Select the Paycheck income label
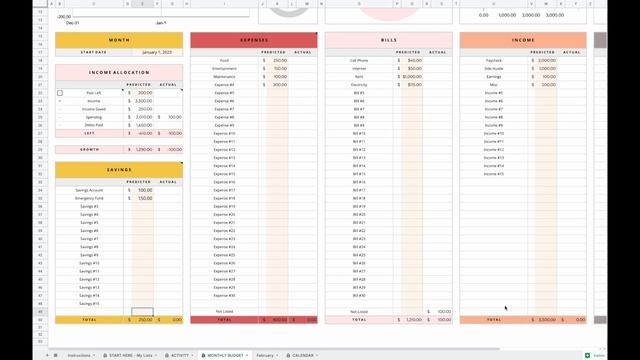Image resolution: width=640 pixels, height=360 pixels. 494,60
